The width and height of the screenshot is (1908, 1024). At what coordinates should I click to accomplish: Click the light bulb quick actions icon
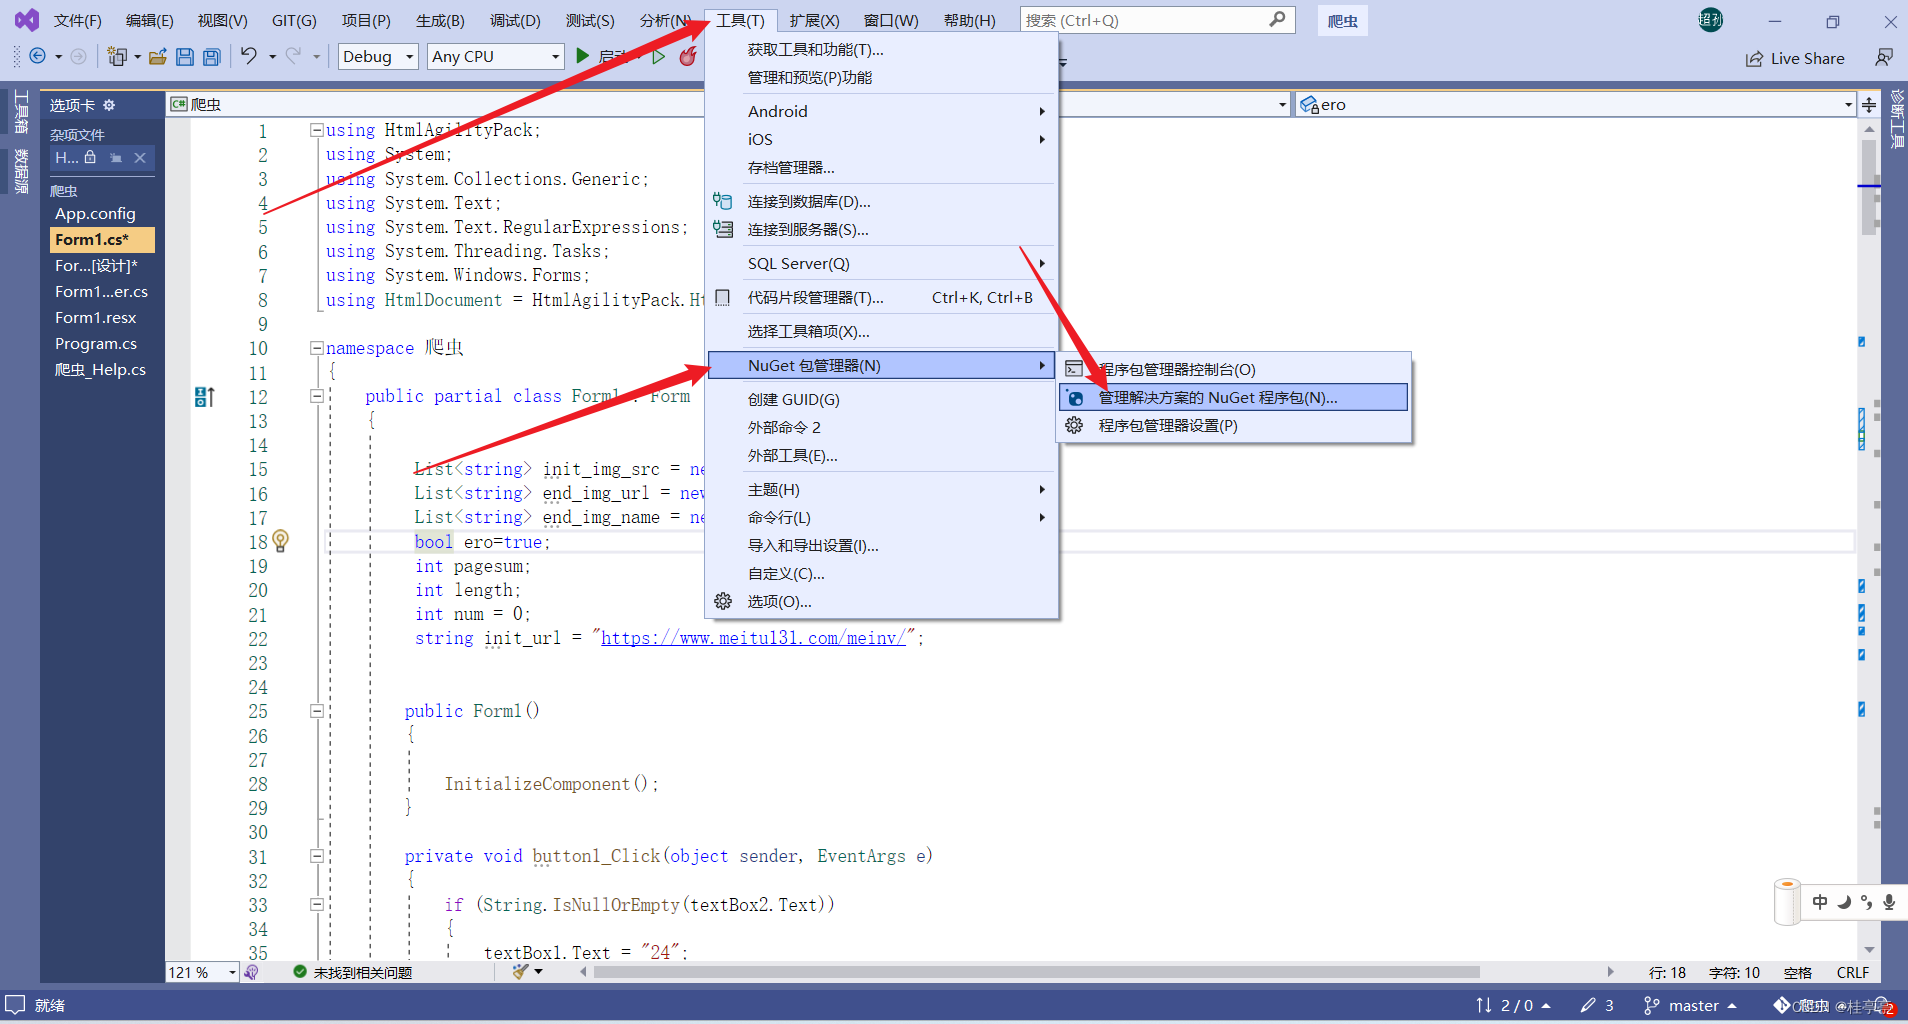click(280, 541)
